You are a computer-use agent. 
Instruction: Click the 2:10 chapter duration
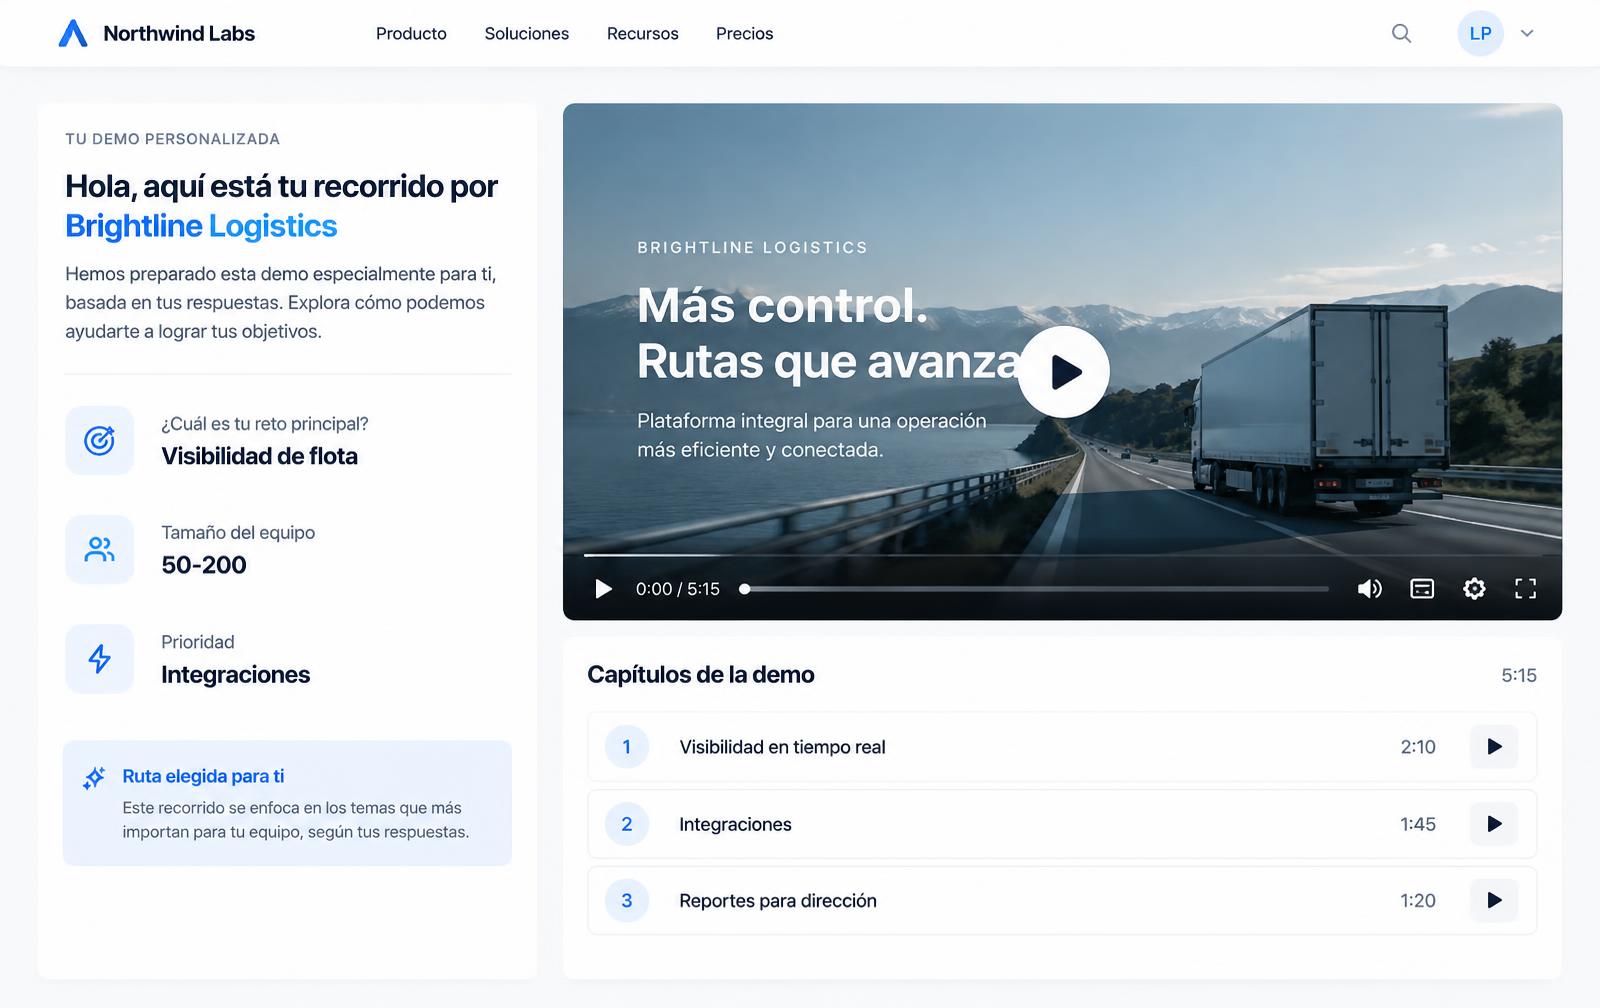(1418, 747)
